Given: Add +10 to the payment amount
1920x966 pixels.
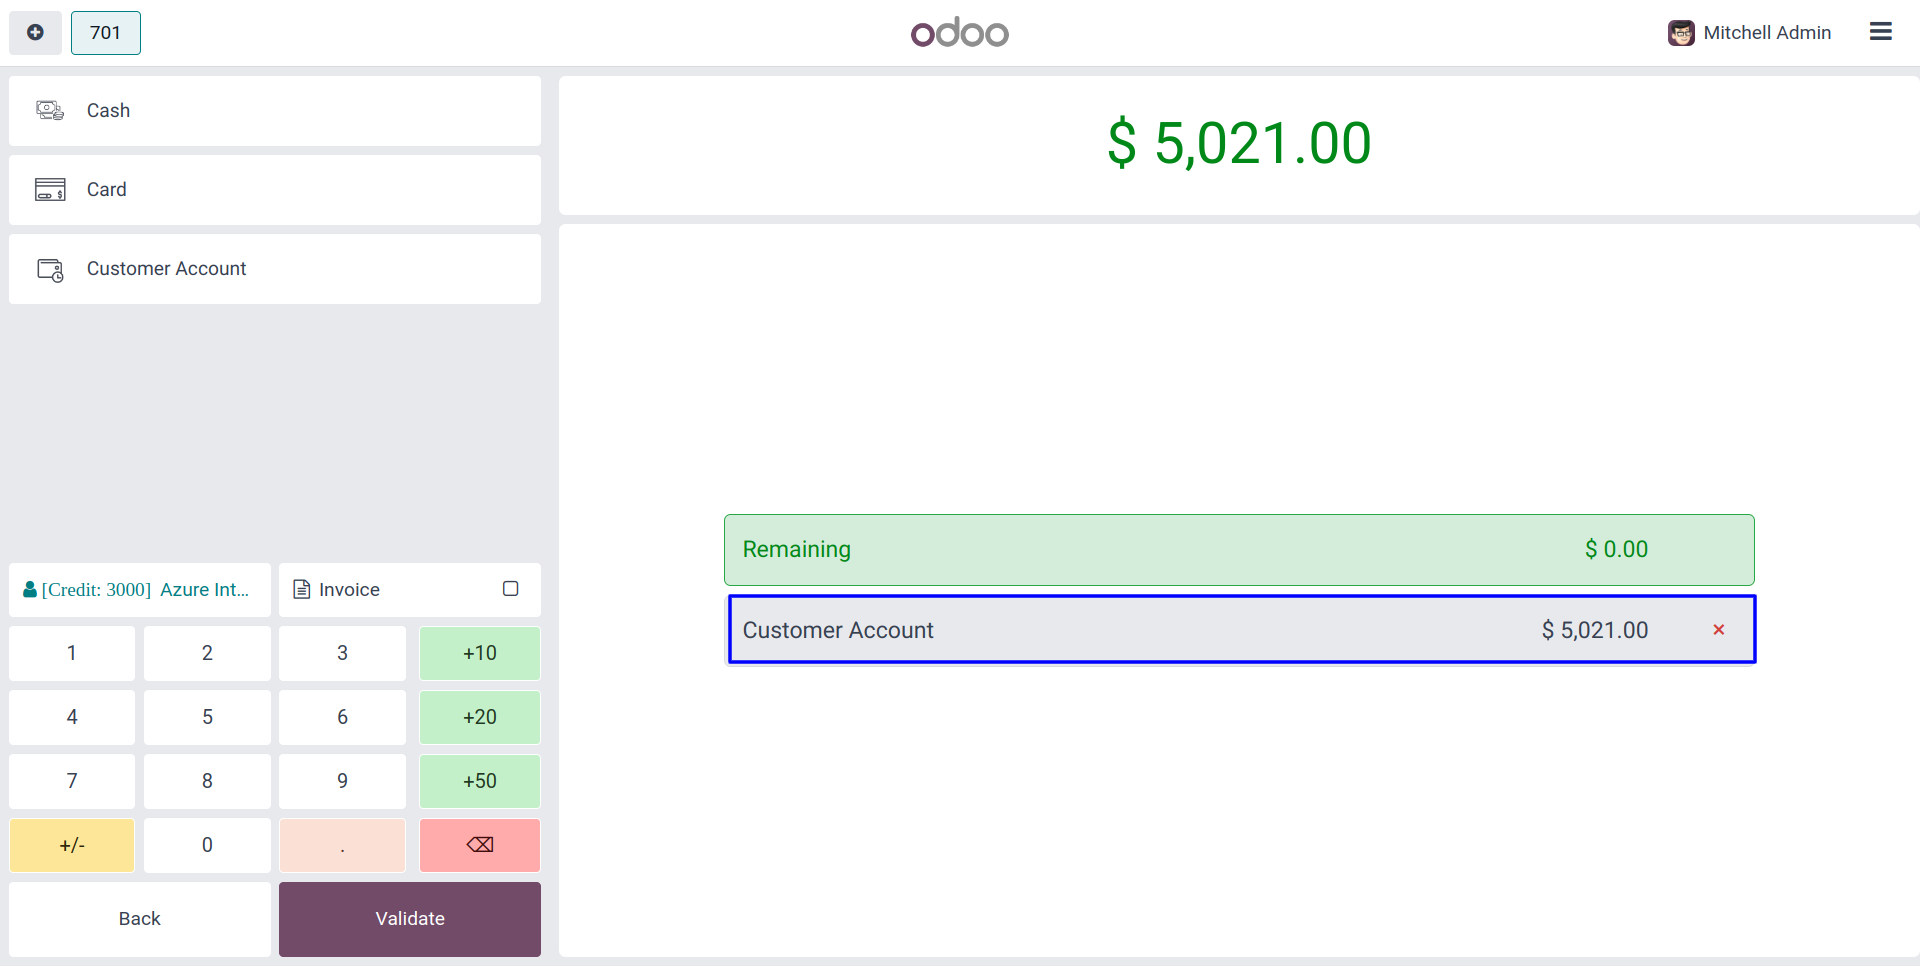Looking at the screenshot, I should [480, 653].
